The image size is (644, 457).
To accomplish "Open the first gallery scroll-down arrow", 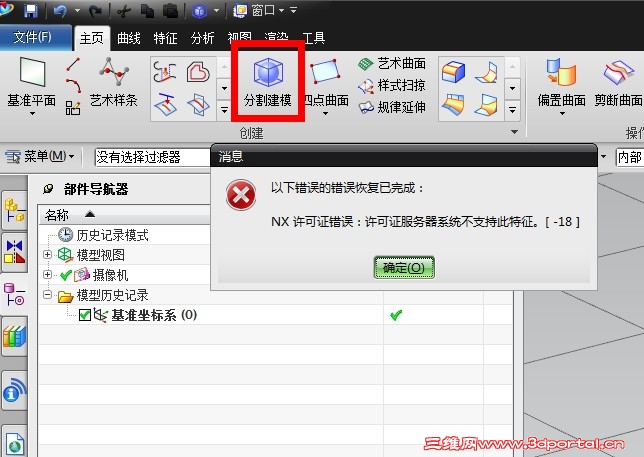I will 224,88.
